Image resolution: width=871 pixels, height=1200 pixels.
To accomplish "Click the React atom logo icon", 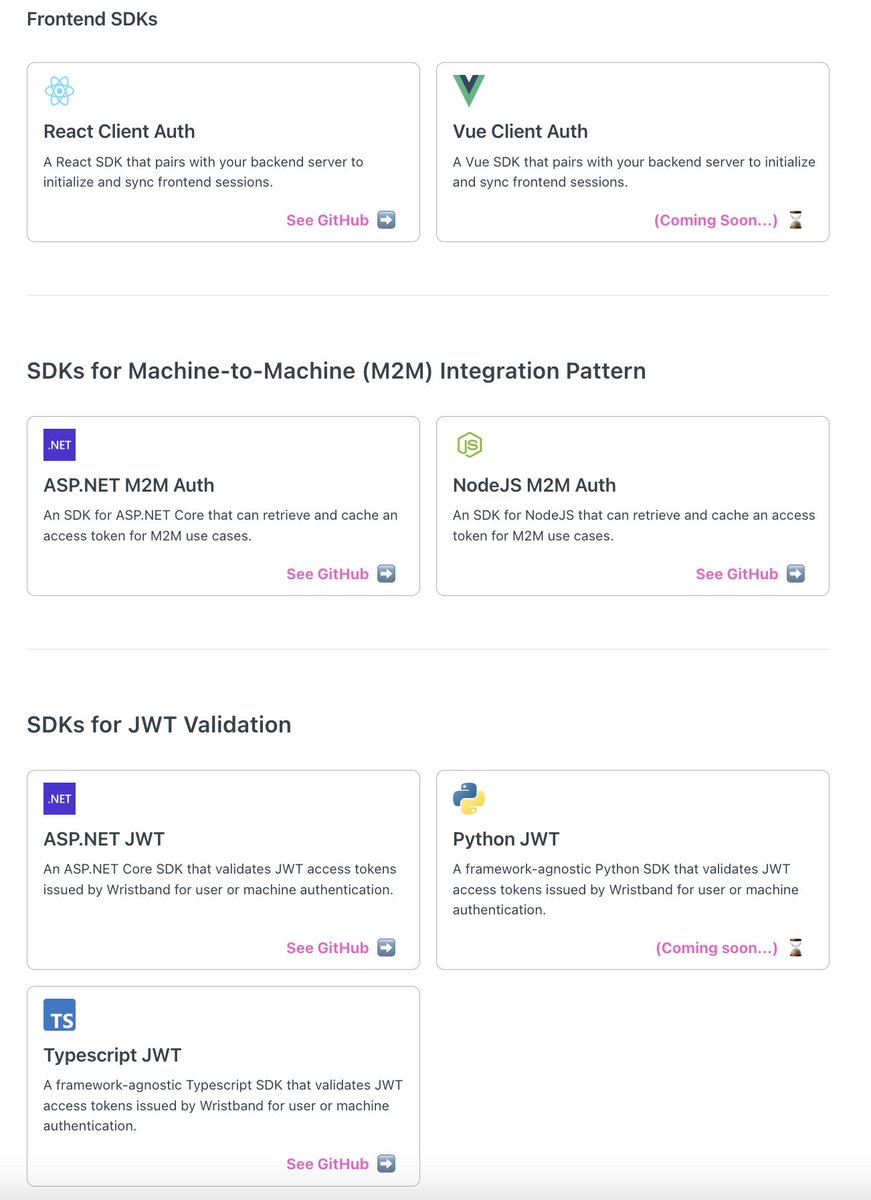I will click(59, 91).
